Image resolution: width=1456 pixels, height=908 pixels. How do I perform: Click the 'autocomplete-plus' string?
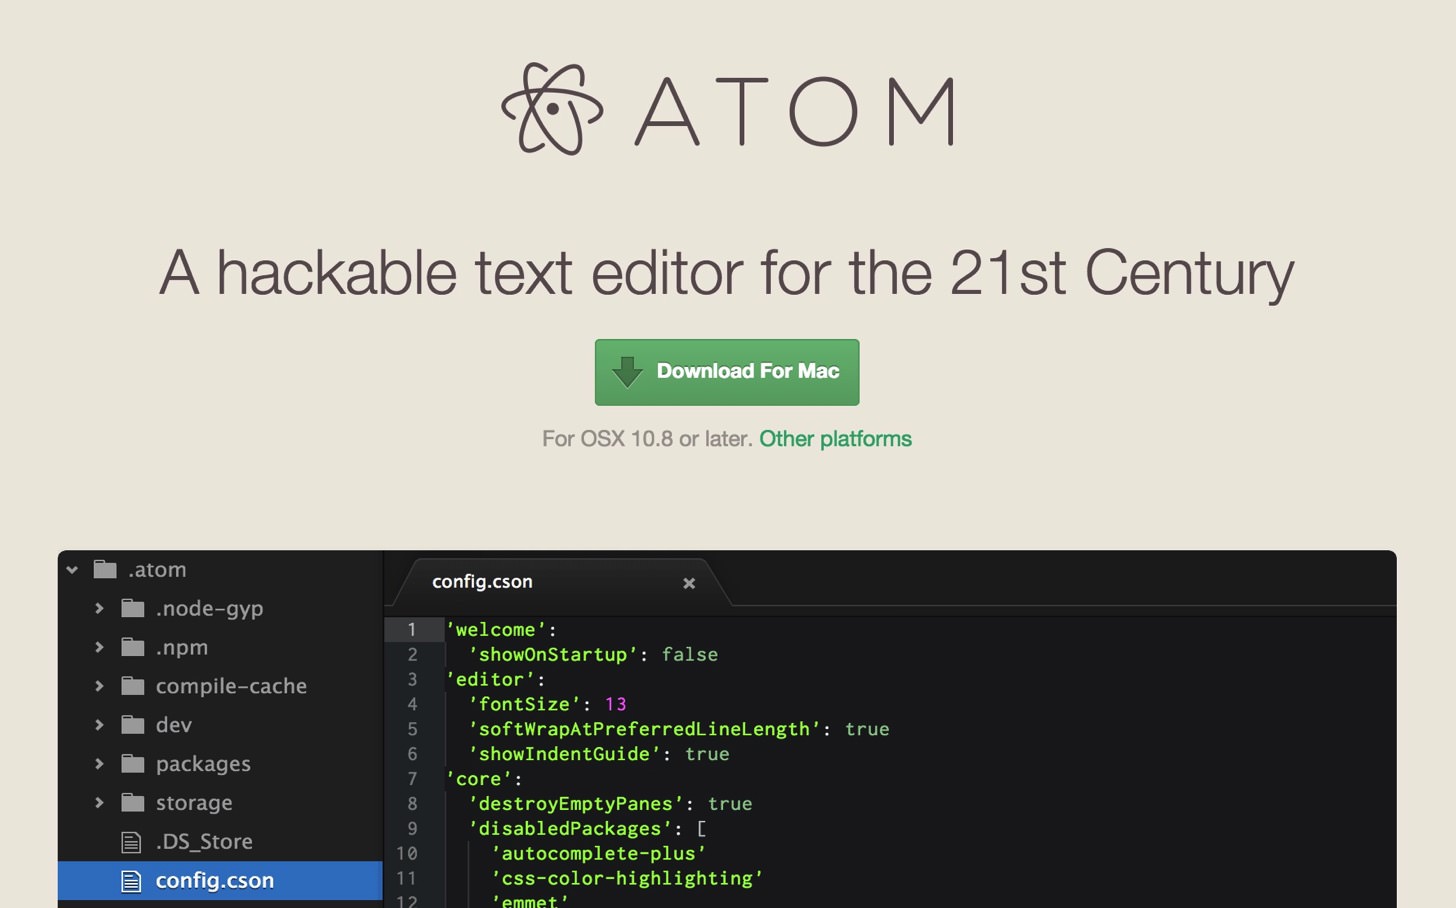[x=599, y=854]
